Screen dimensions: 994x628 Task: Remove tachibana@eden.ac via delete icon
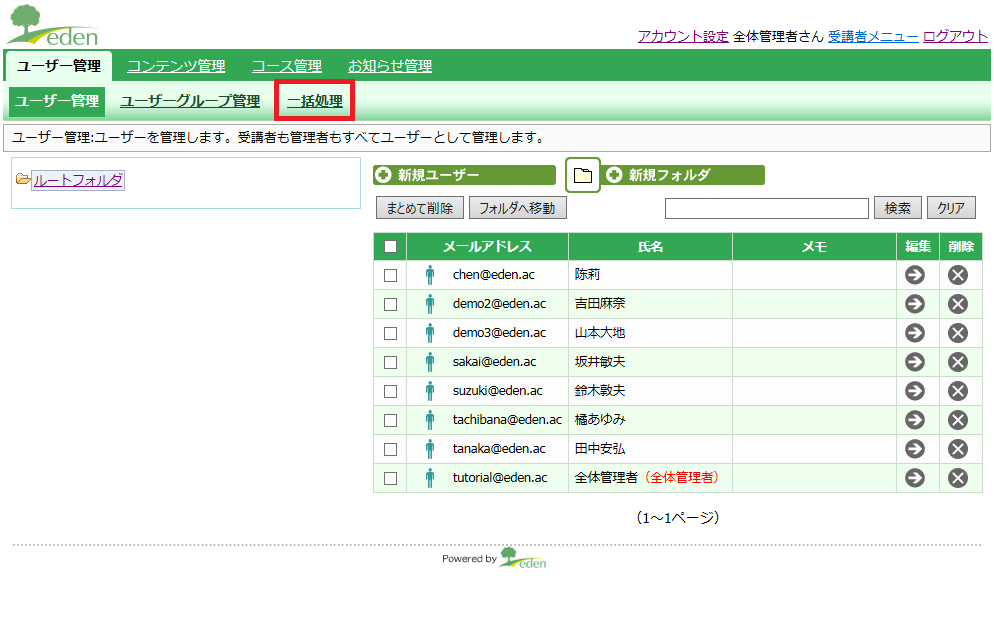[x=958, y=420]
